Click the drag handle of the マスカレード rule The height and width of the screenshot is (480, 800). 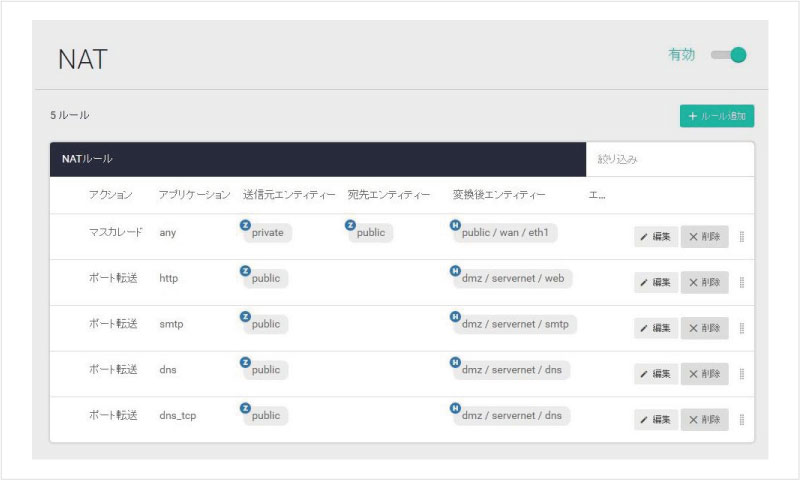point(741,237)
